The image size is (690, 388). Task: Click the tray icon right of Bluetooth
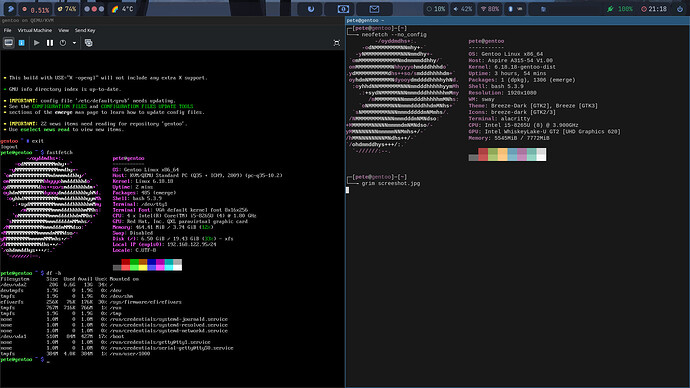543,9
